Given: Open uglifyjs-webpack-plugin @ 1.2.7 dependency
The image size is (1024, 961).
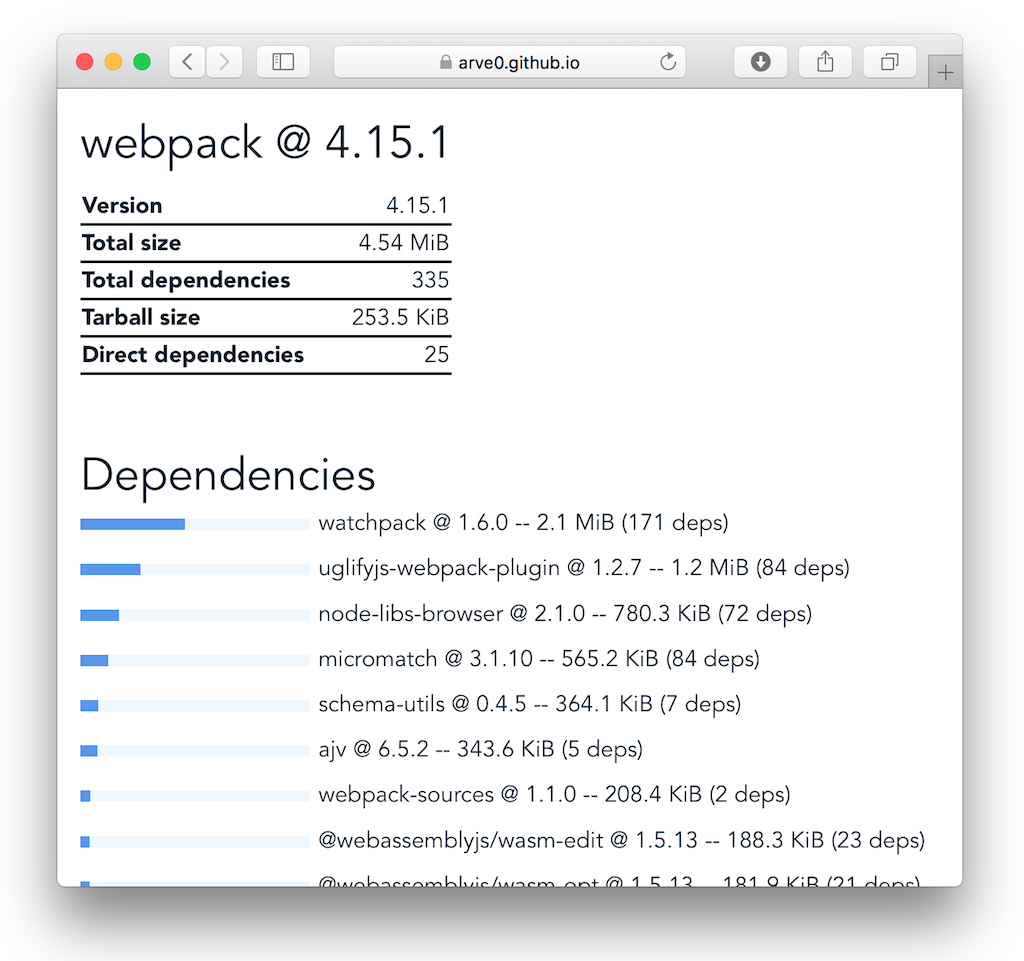Looking at the screenshot, I should 584,568.
